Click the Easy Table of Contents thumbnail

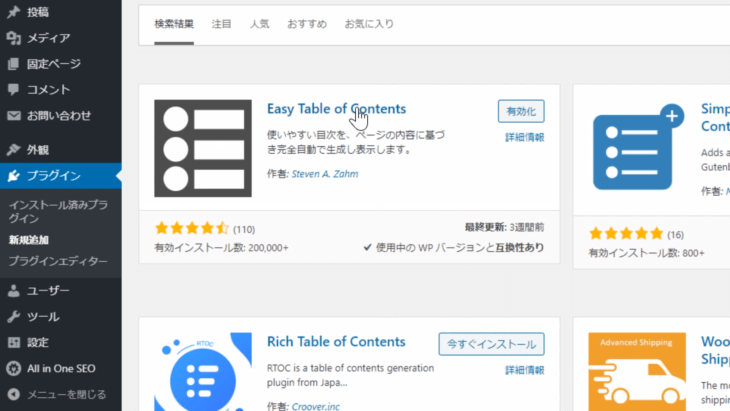click(203, 148)
